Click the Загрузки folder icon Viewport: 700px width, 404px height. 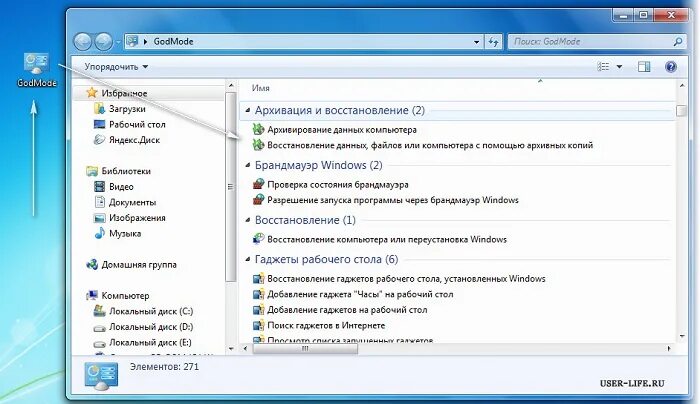tap(99, 108)
